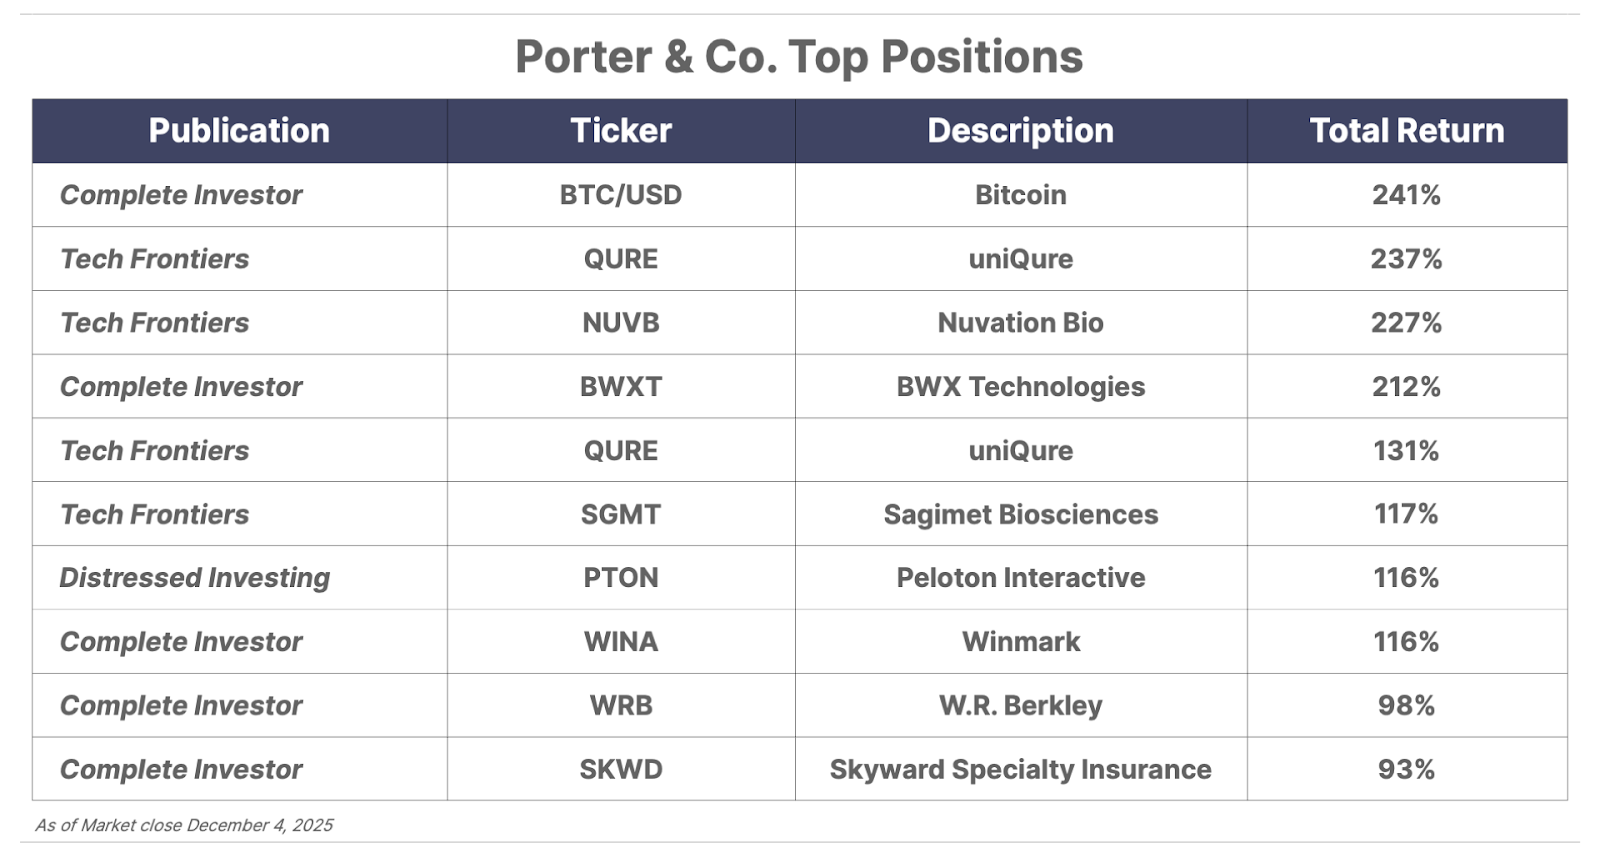Click "Nuvation Bio" in the description column
The width and height of the screenshot is (1600, 858).
(1020, 323)
